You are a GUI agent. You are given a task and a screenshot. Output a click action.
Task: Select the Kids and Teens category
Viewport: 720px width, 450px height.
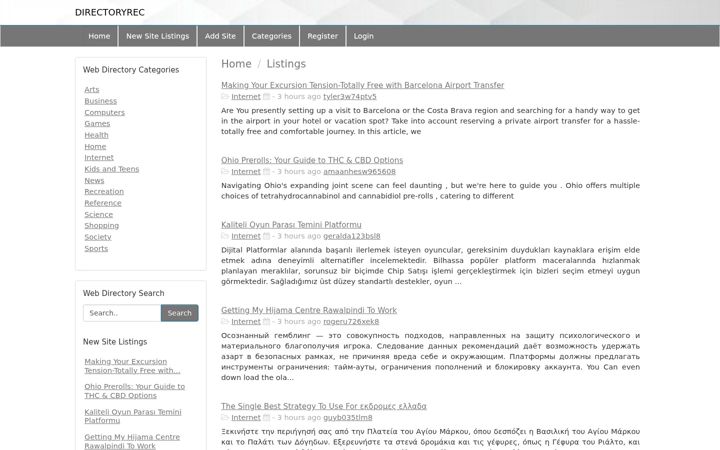click(112, 169)
